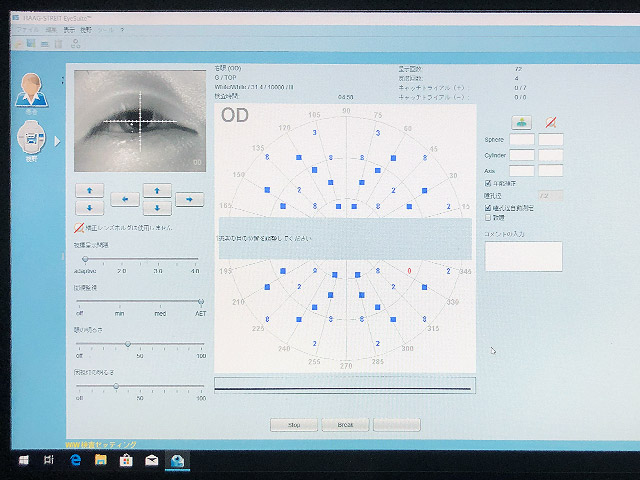Click crossed-out lens icon beside レンズホルダ text
The height and width of the screenshot is (480, 640).
click(79, 228)
